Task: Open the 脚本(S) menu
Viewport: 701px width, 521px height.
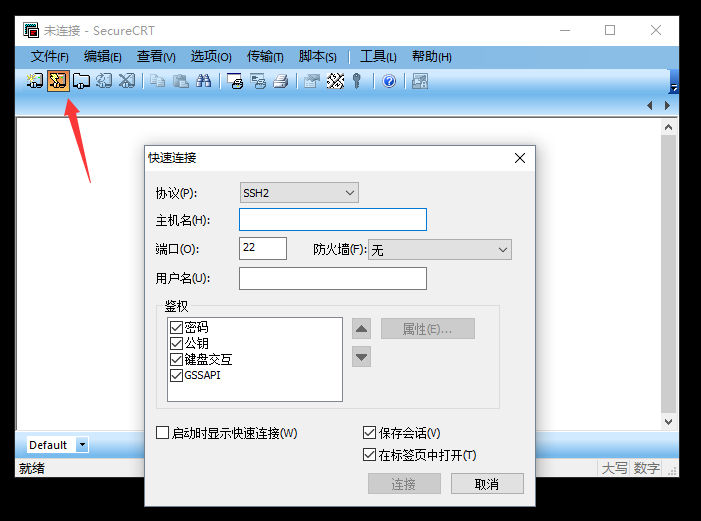Action: [317, 57]
